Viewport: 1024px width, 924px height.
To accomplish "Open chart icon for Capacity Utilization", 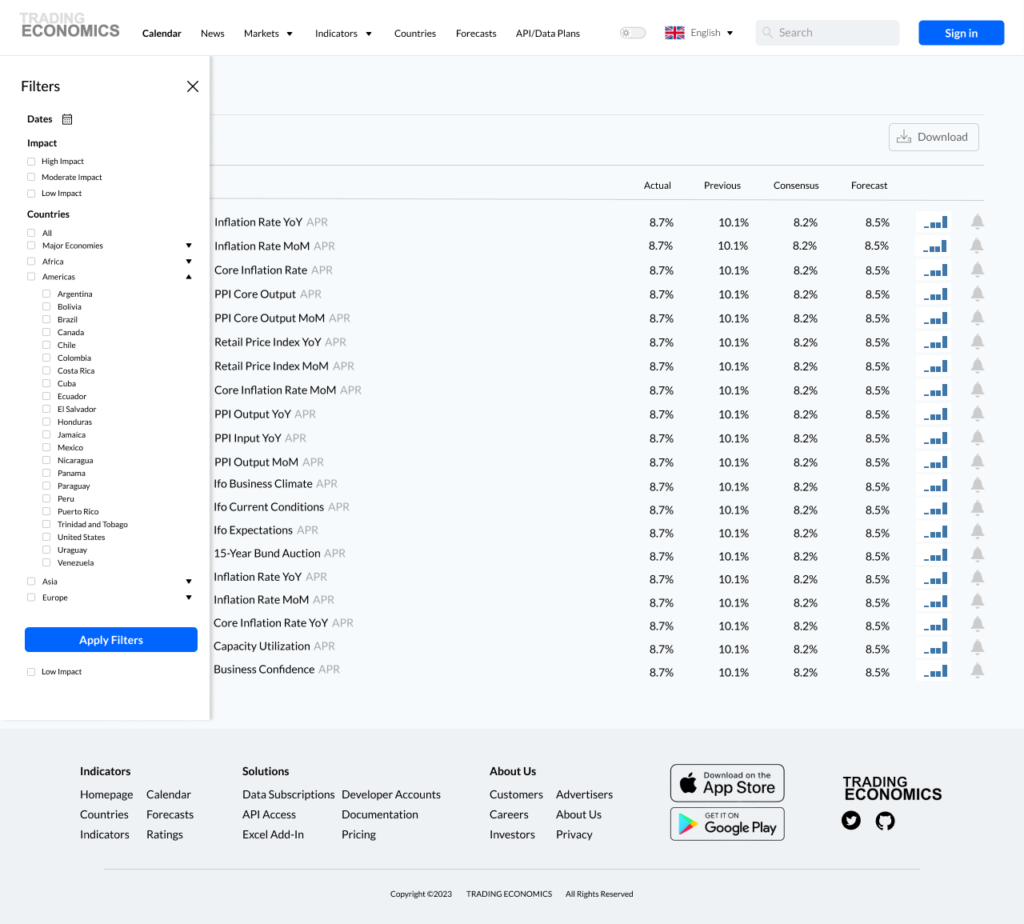I will (935, 648).
